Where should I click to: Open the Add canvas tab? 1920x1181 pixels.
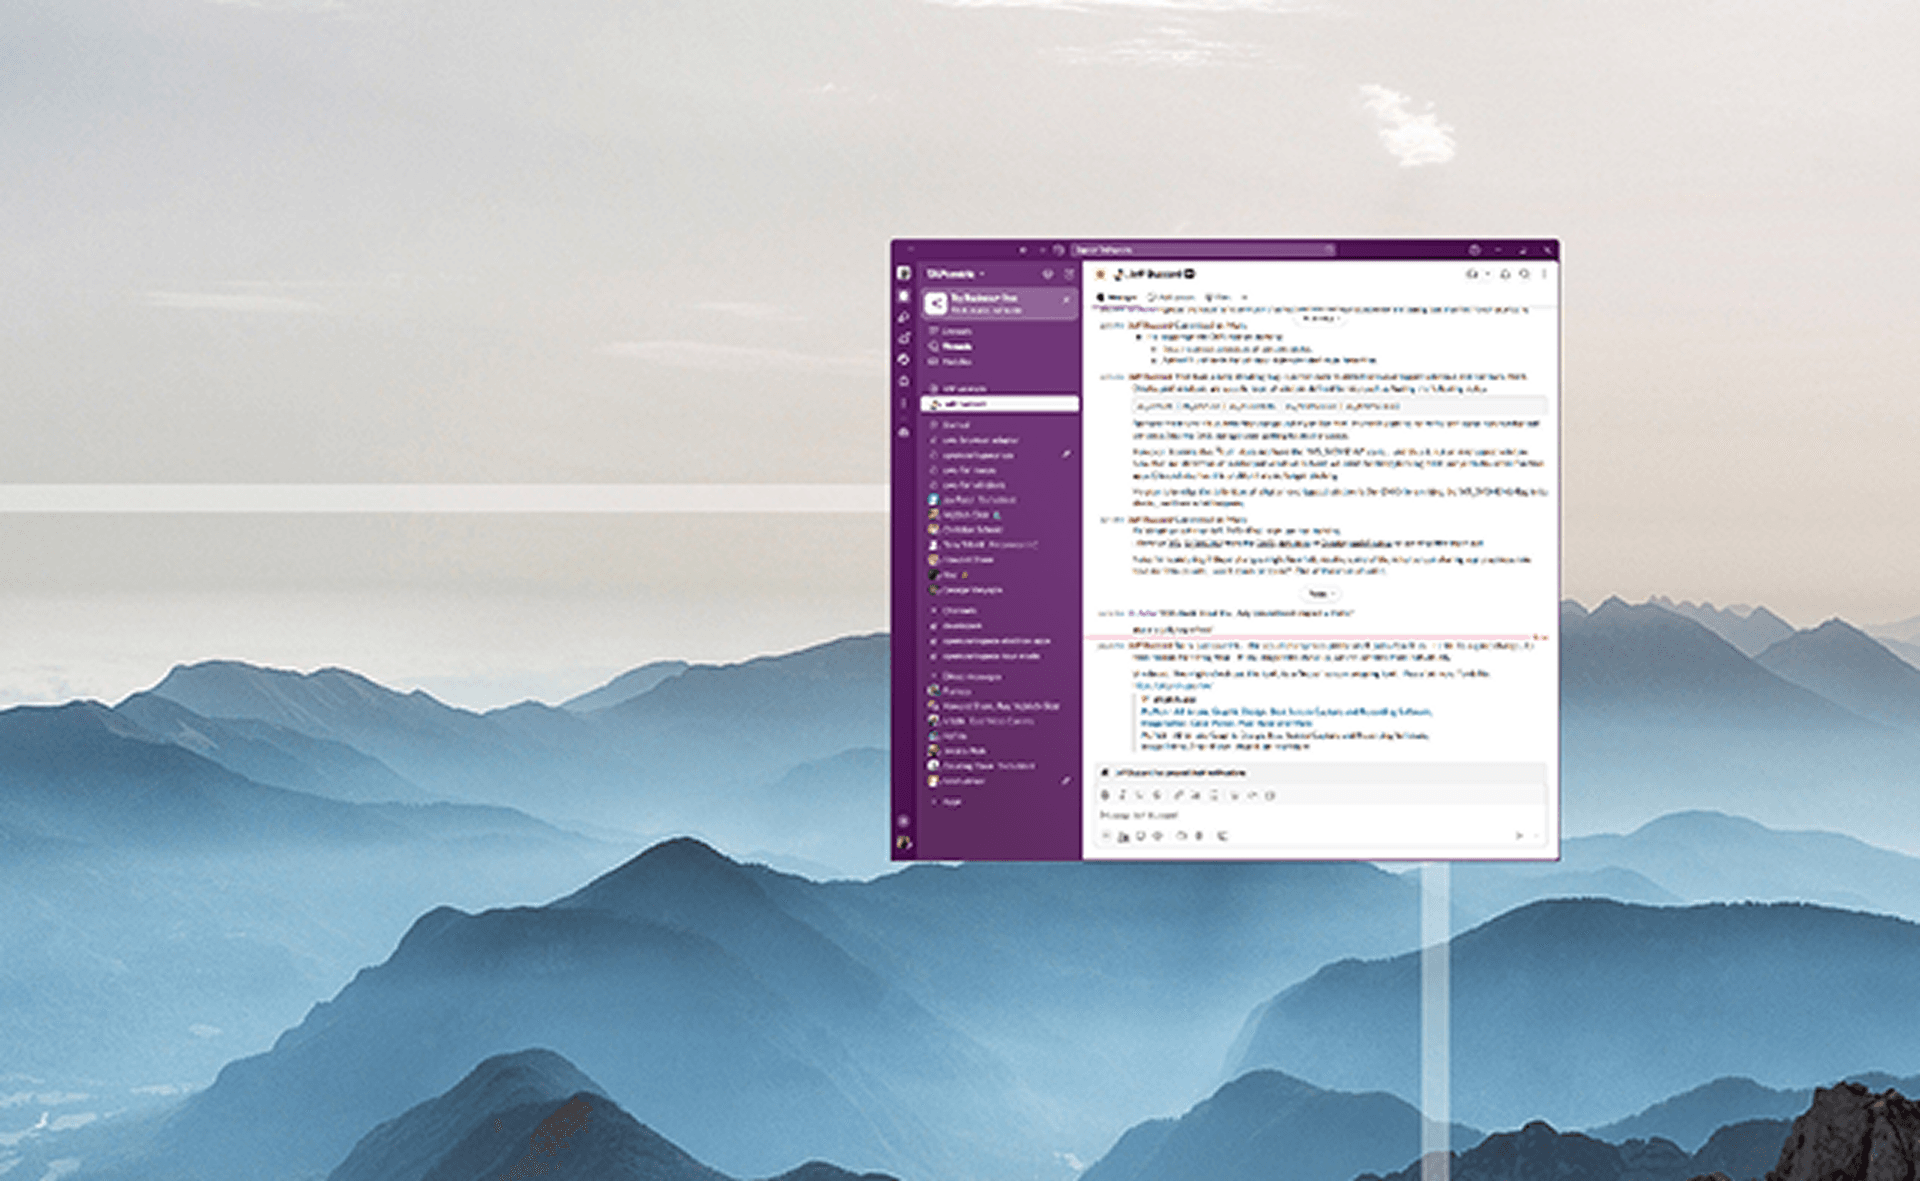point(1172,297)
